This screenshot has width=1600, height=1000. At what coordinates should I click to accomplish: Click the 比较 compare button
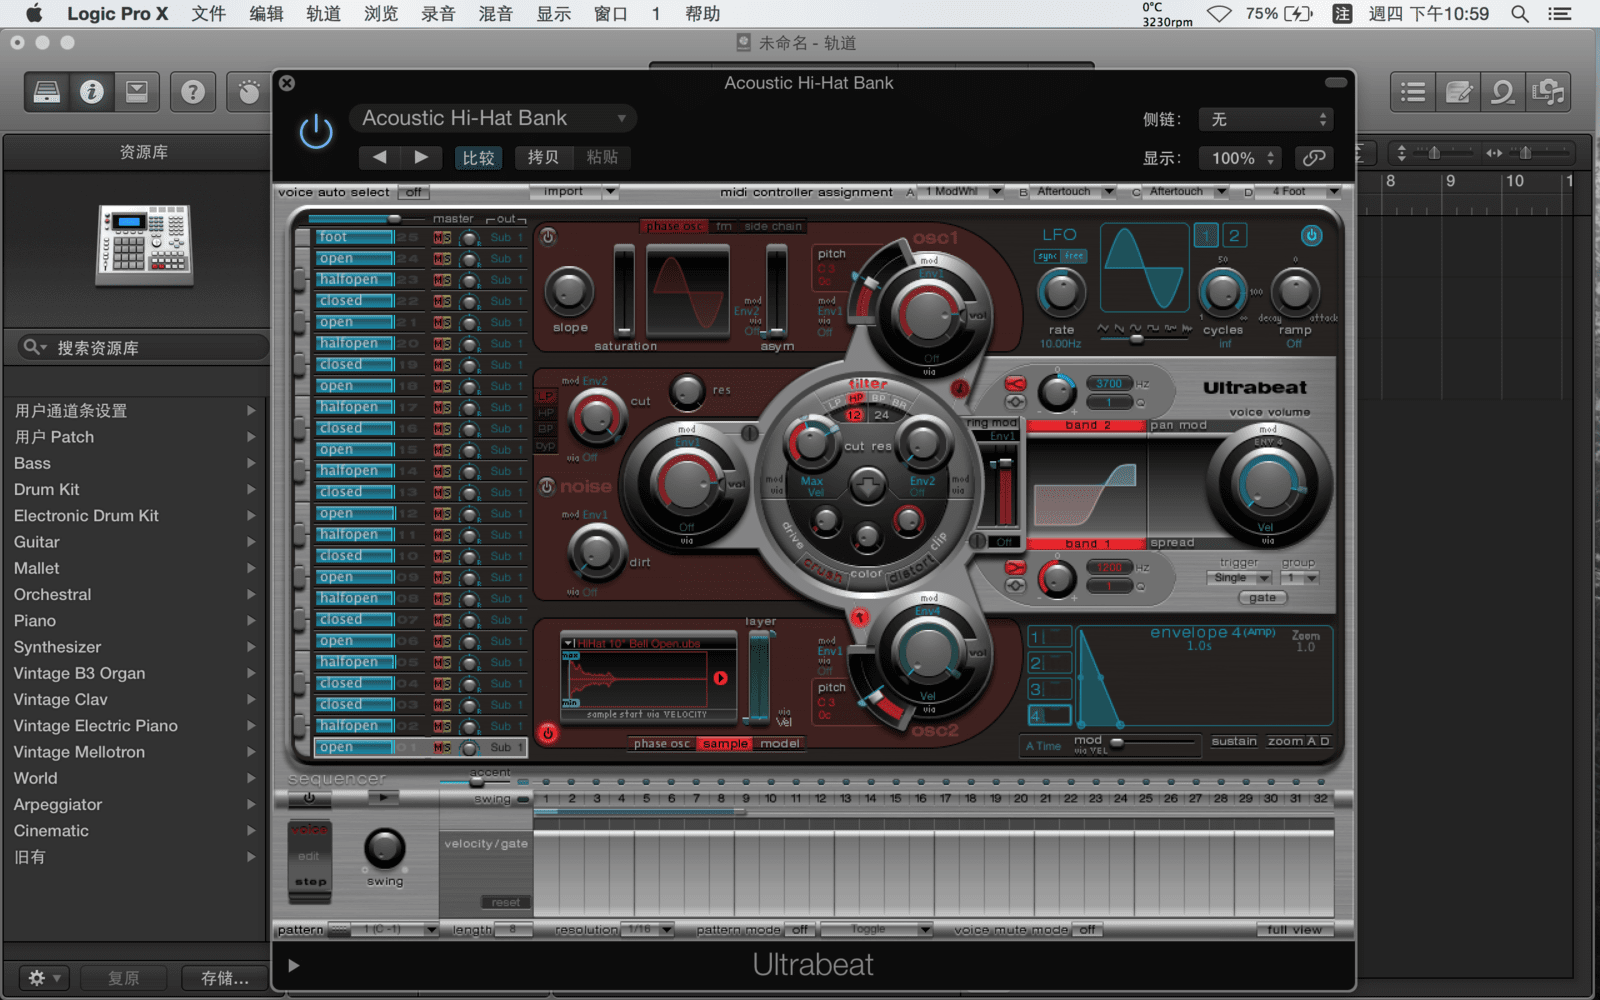click(x=478, y=157)
